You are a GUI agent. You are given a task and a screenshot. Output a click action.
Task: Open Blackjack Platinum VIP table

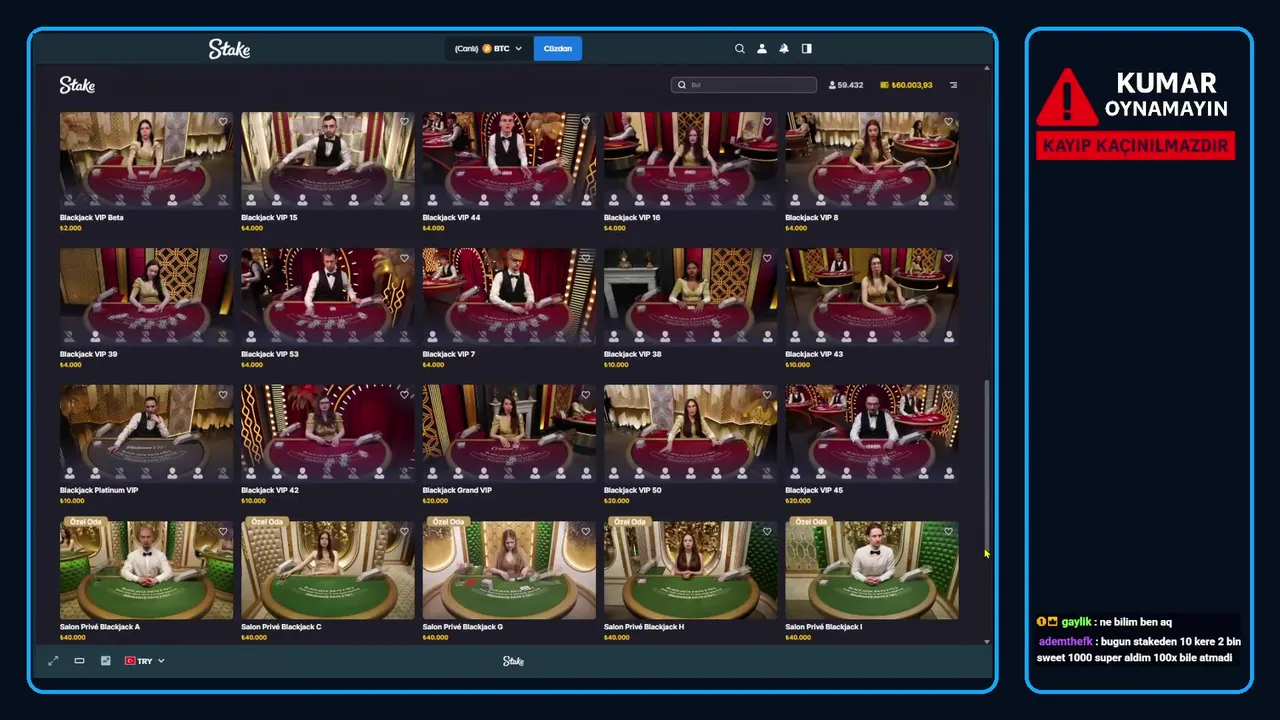[x=146, y=433]
